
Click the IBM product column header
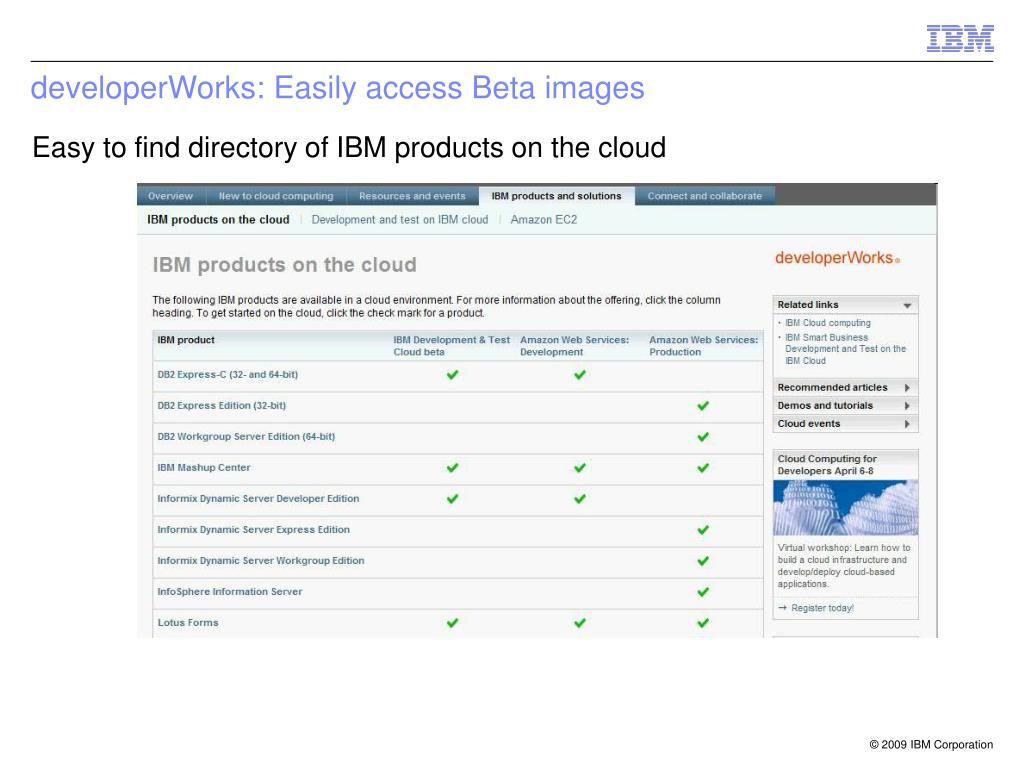click(x=186, y=340)
